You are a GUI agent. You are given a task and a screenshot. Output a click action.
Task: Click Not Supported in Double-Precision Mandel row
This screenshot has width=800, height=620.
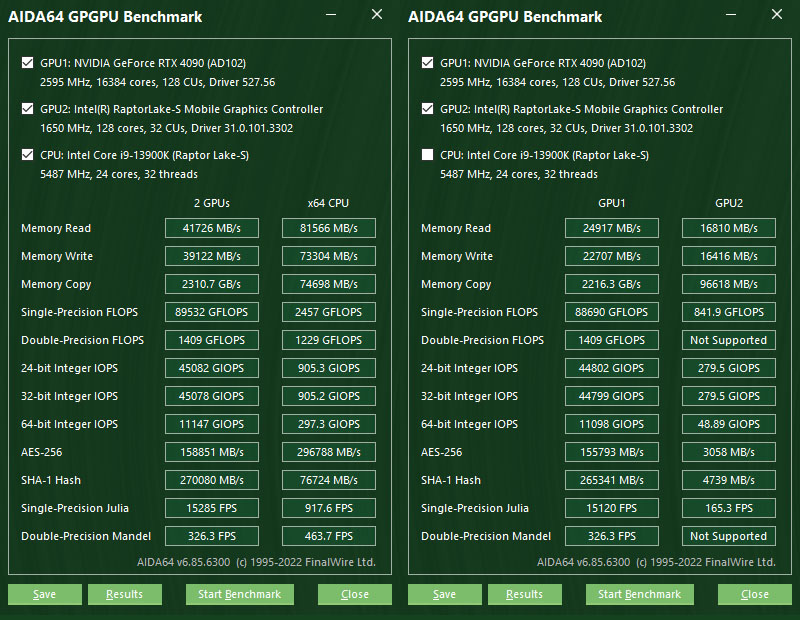point(729,537)
